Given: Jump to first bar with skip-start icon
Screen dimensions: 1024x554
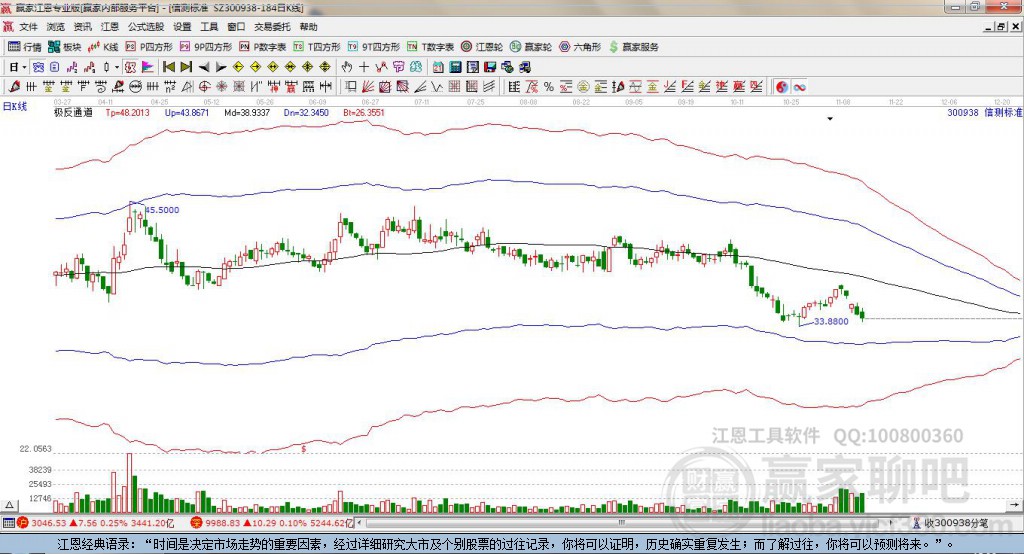Looking at the screenshot, I should point(169,67).
